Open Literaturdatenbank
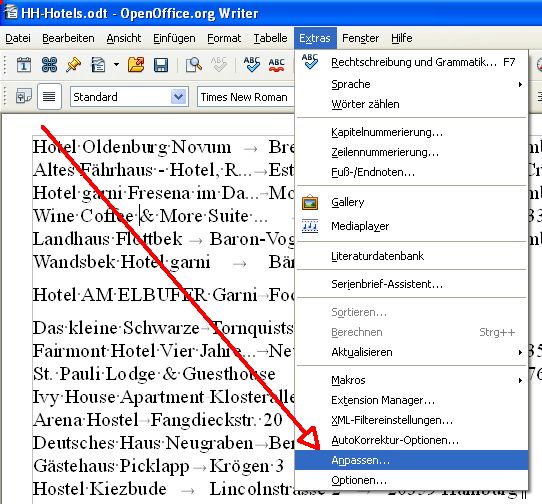 [411, 256]
